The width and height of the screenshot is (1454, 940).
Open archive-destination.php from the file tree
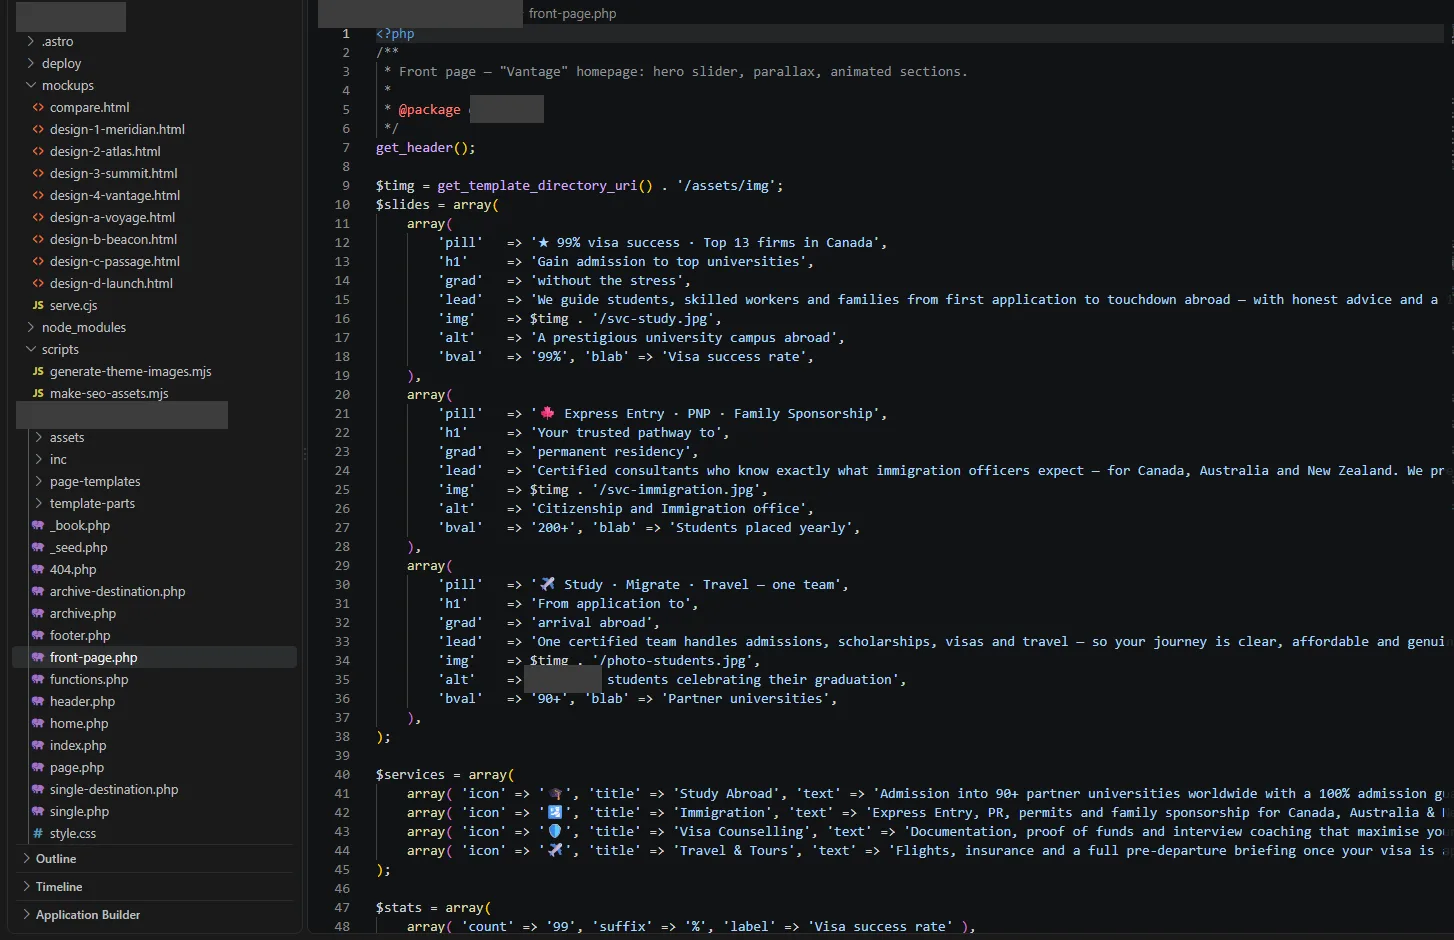click(117, 591)
